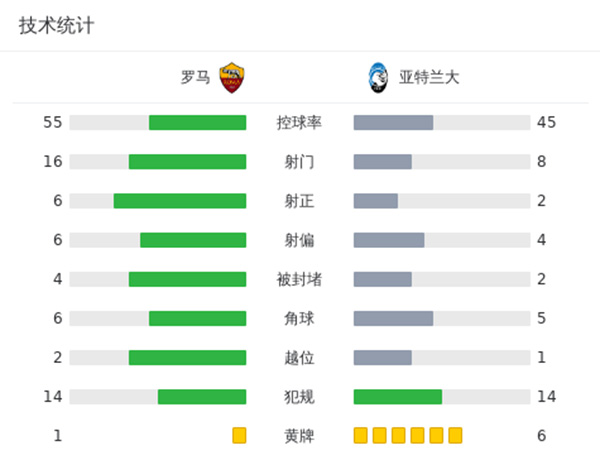Click Roma's green 射门 shots bar

[187, 162]
